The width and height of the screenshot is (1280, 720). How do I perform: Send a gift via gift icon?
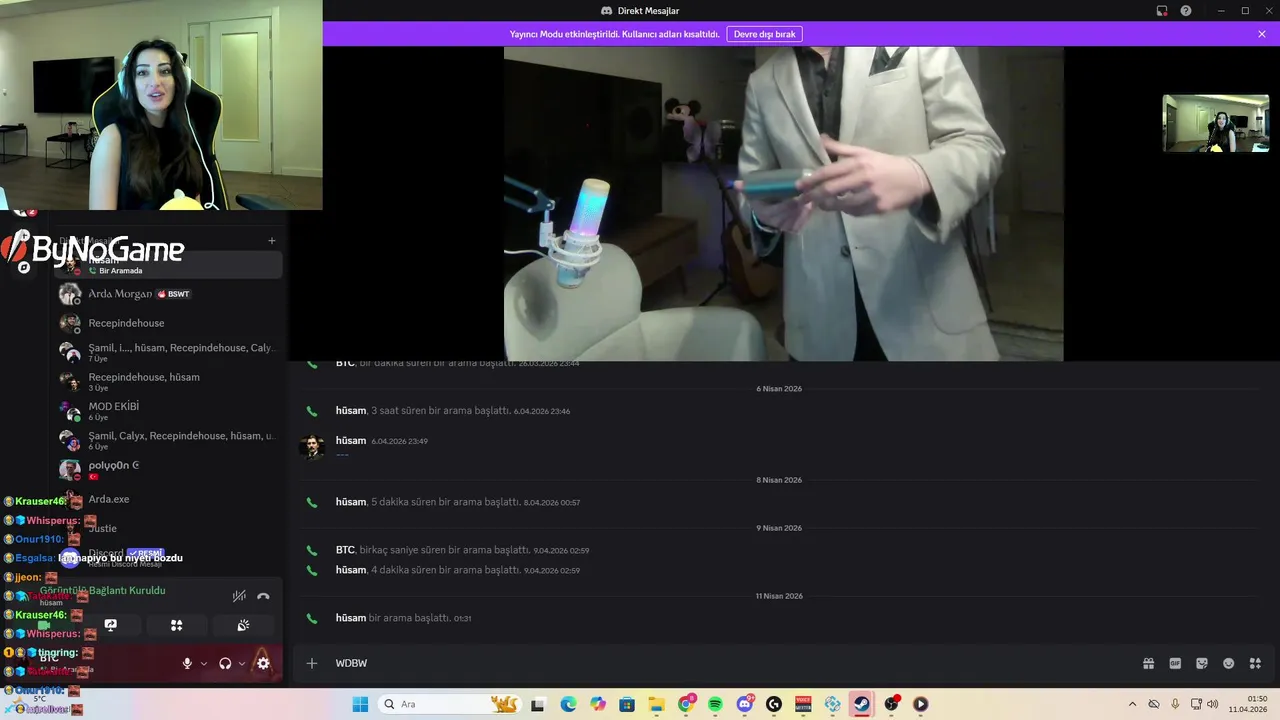pos(1149,663)
